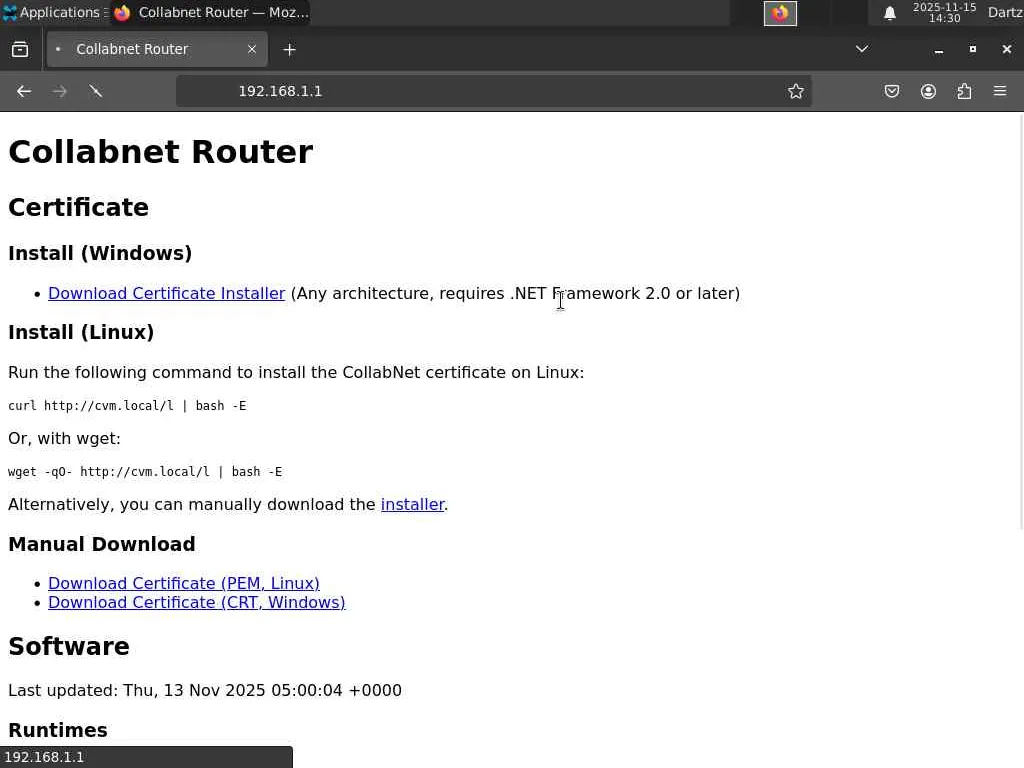Image resolution: width=1024 pixels, height=768 pixels.
Task: Open the notification bell in panel
Action: [x=889, y=13]
